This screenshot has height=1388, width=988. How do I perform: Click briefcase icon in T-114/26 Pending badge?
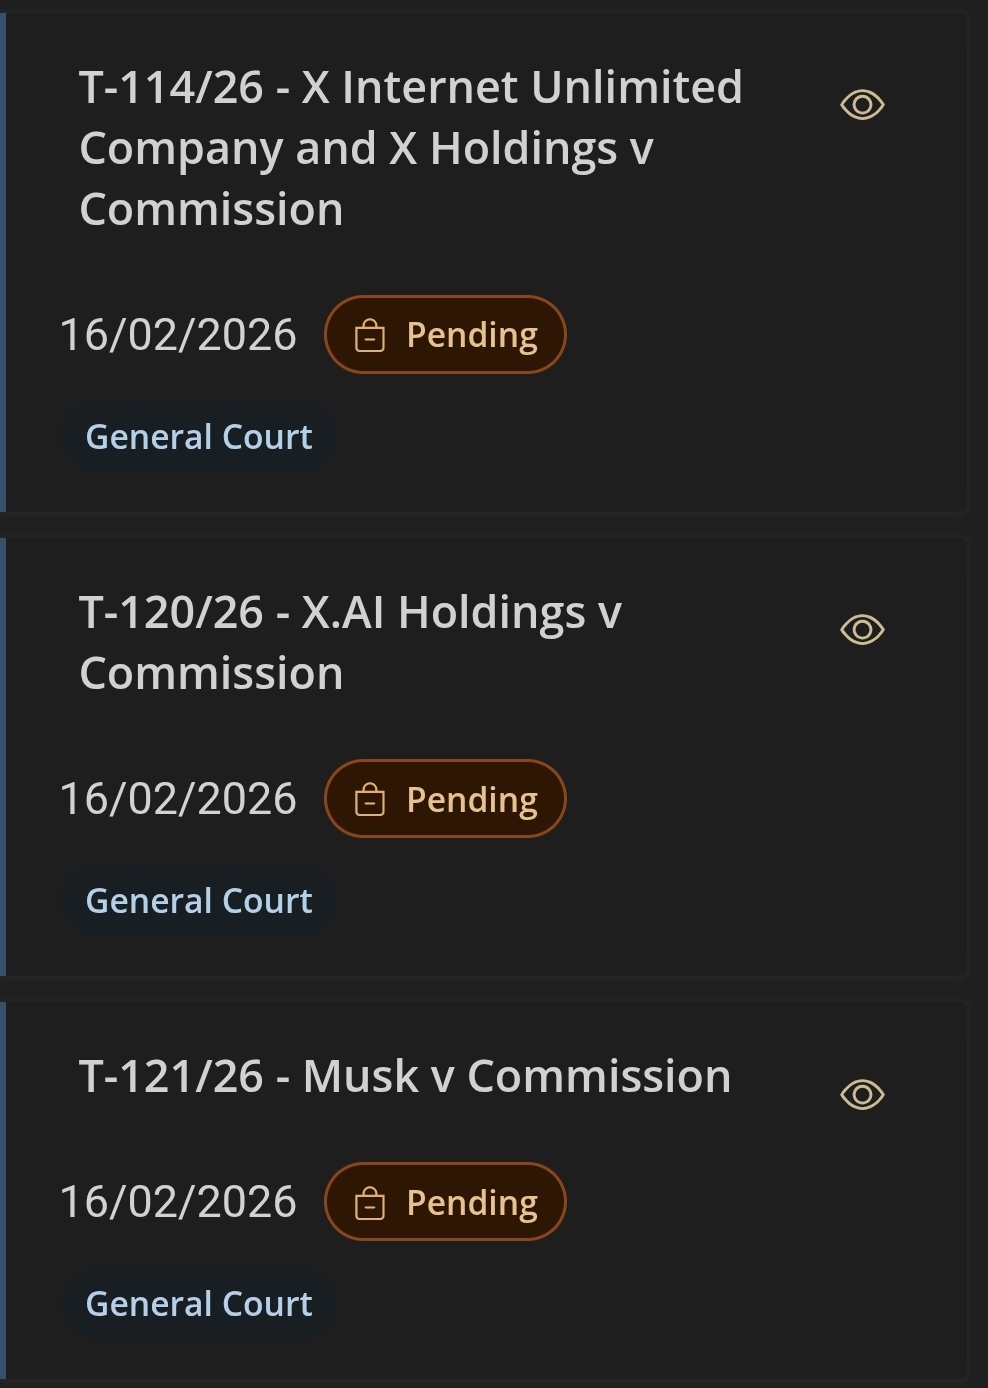click(x=370, y=336)
